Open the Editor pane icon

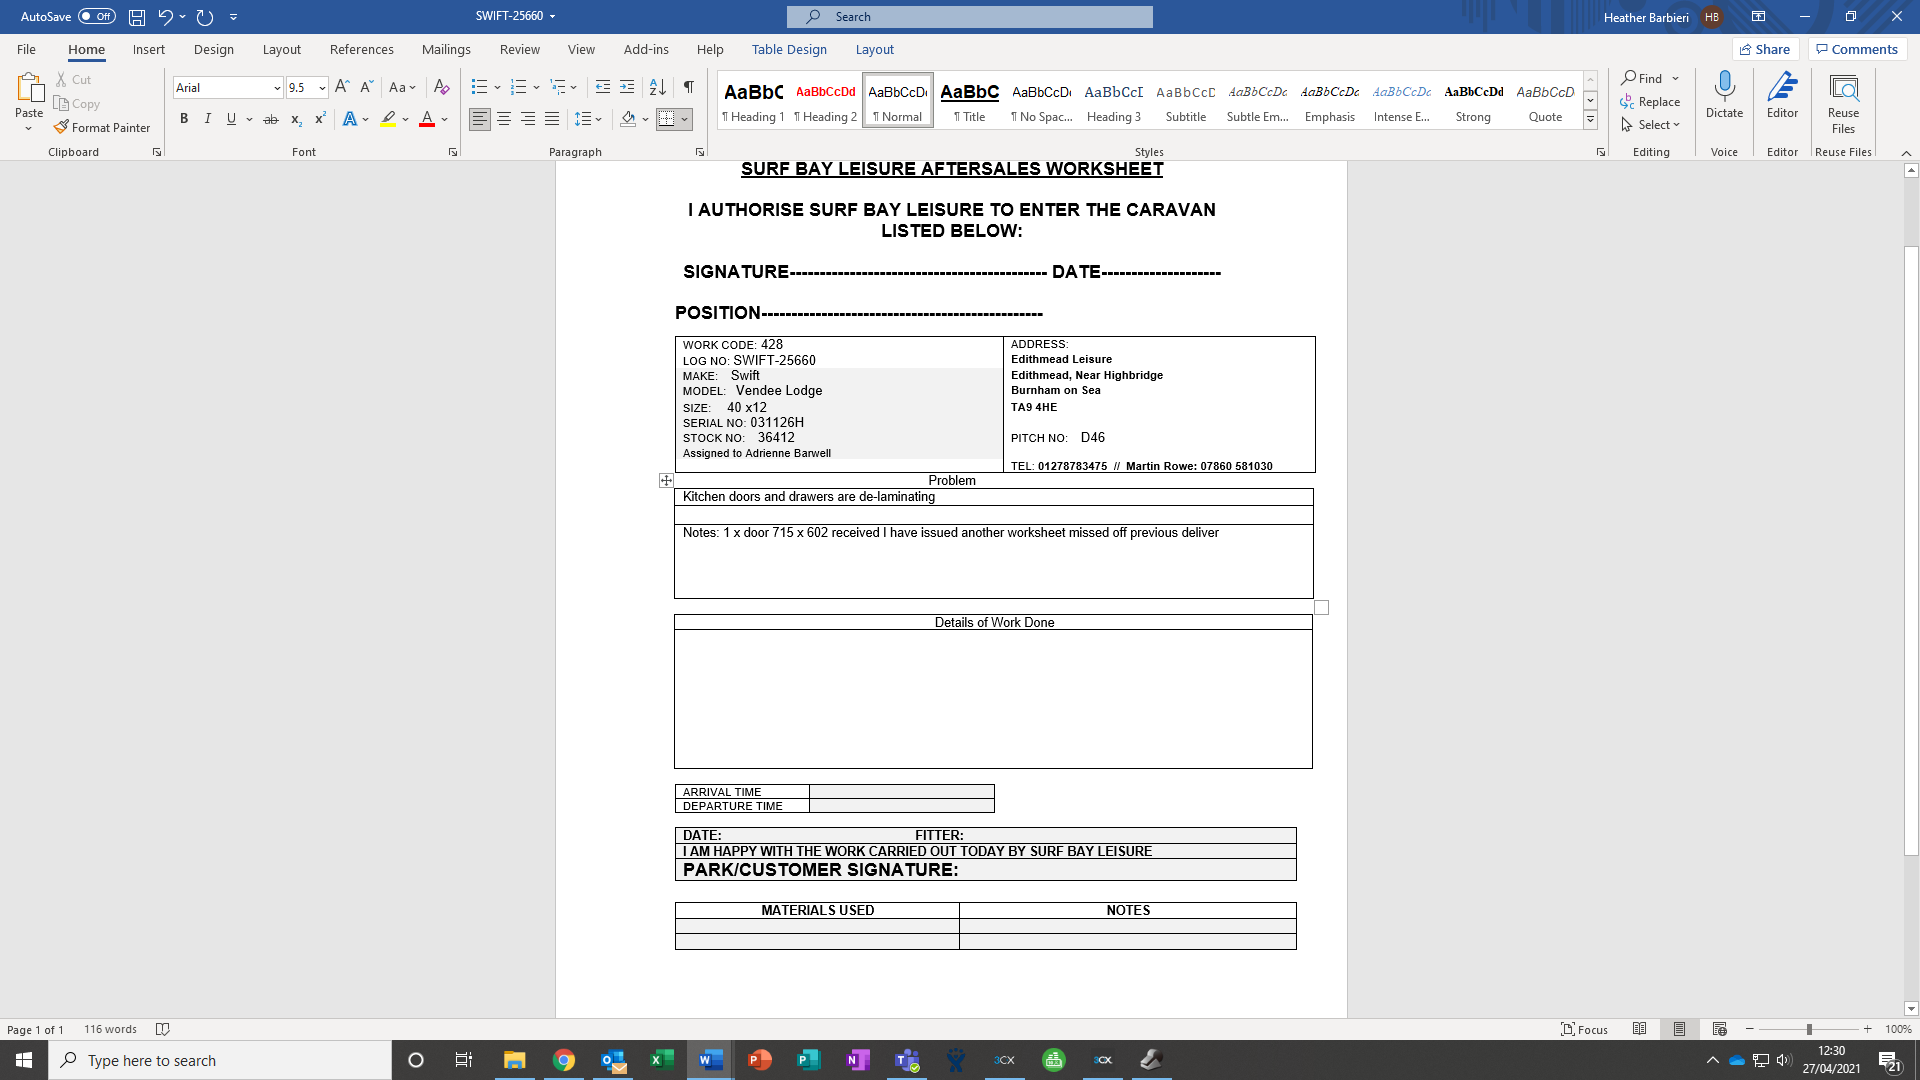pyautogui.click(x=1782, y=96)
